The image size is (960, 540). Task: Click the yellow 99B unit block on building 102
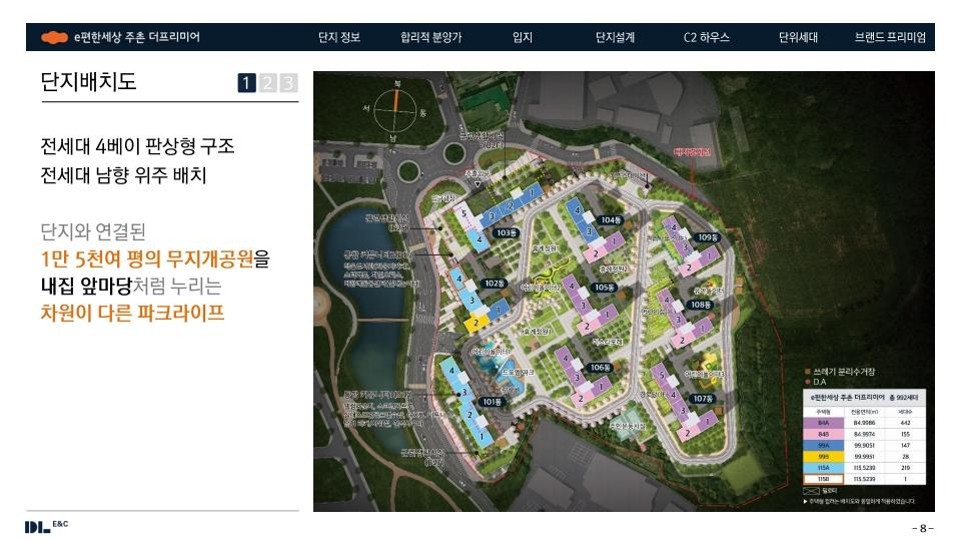click(476, 322)
